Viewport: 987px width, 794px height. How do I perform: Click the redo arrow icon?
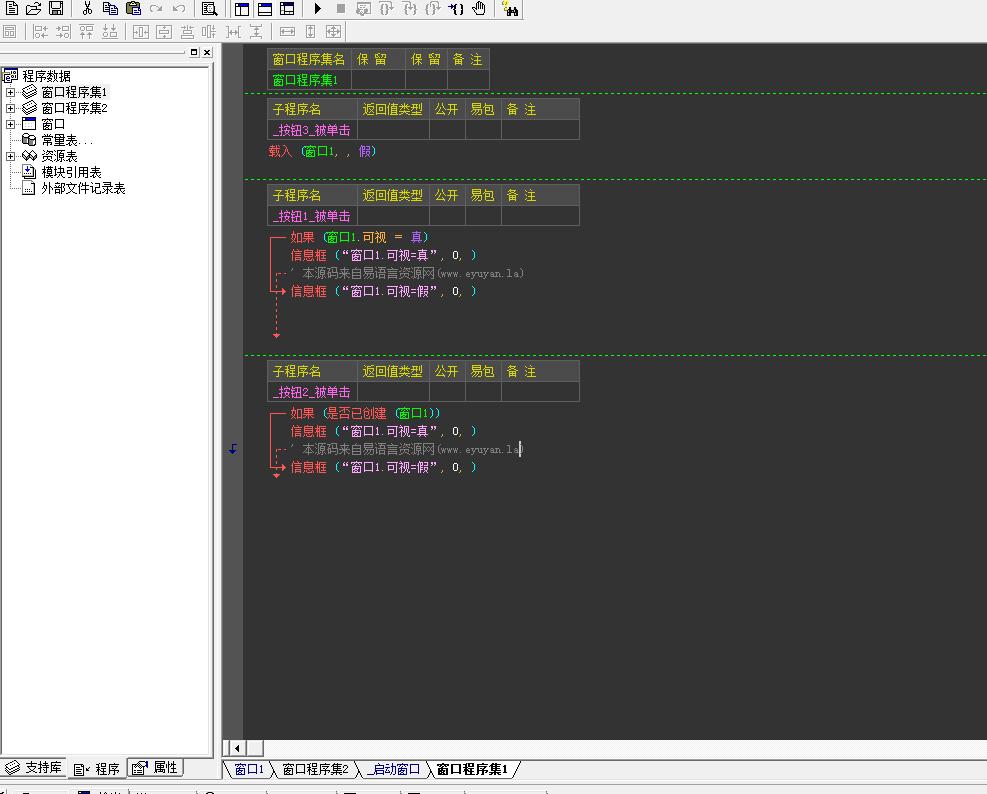156,8
